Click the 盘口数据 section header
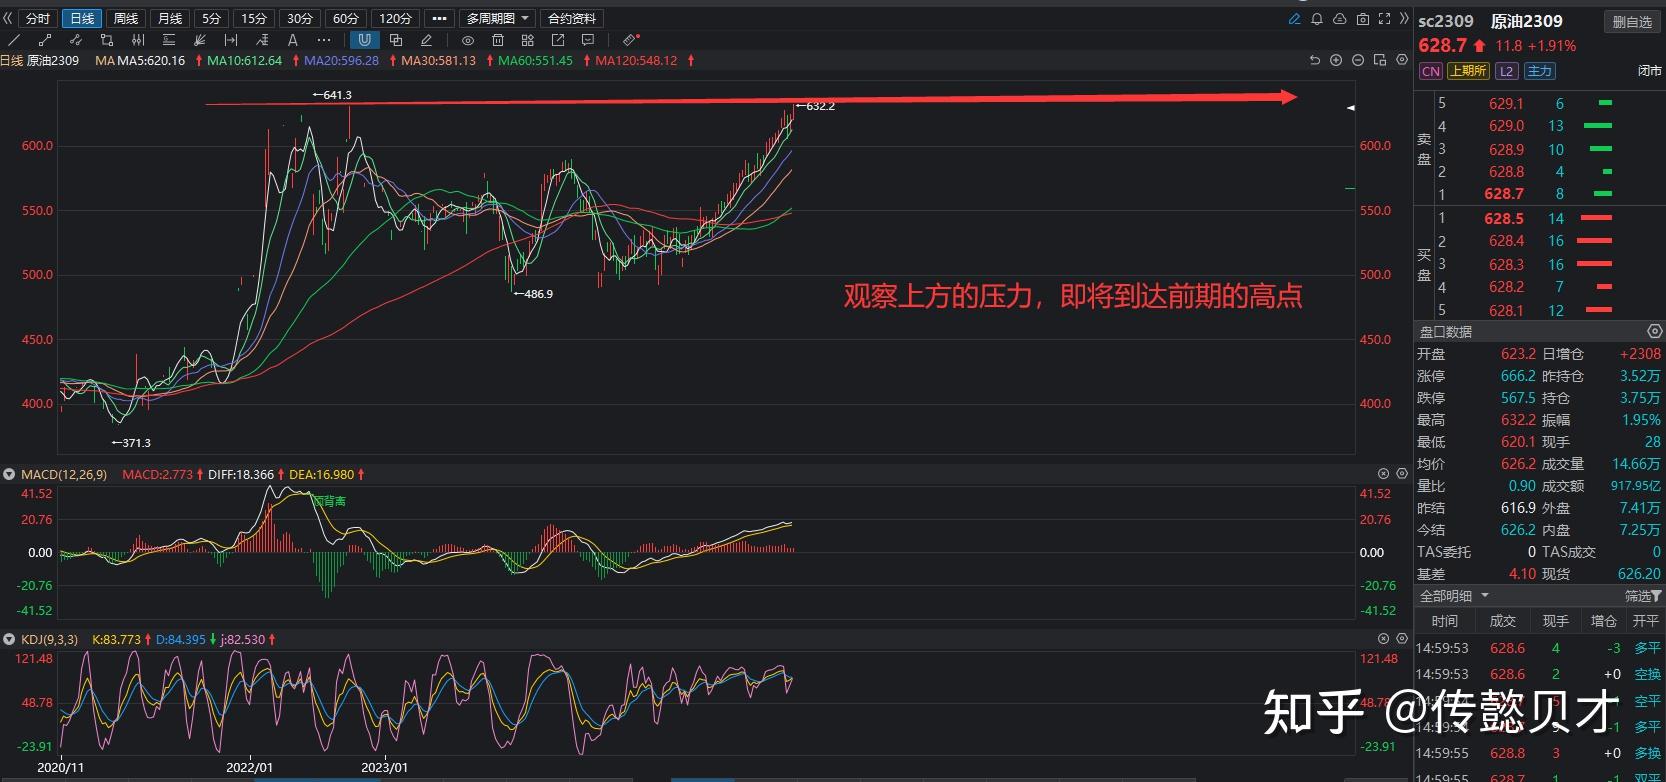Viewport: 1666px width, 782px height. pyautogui.click(x=1445, y=331)
